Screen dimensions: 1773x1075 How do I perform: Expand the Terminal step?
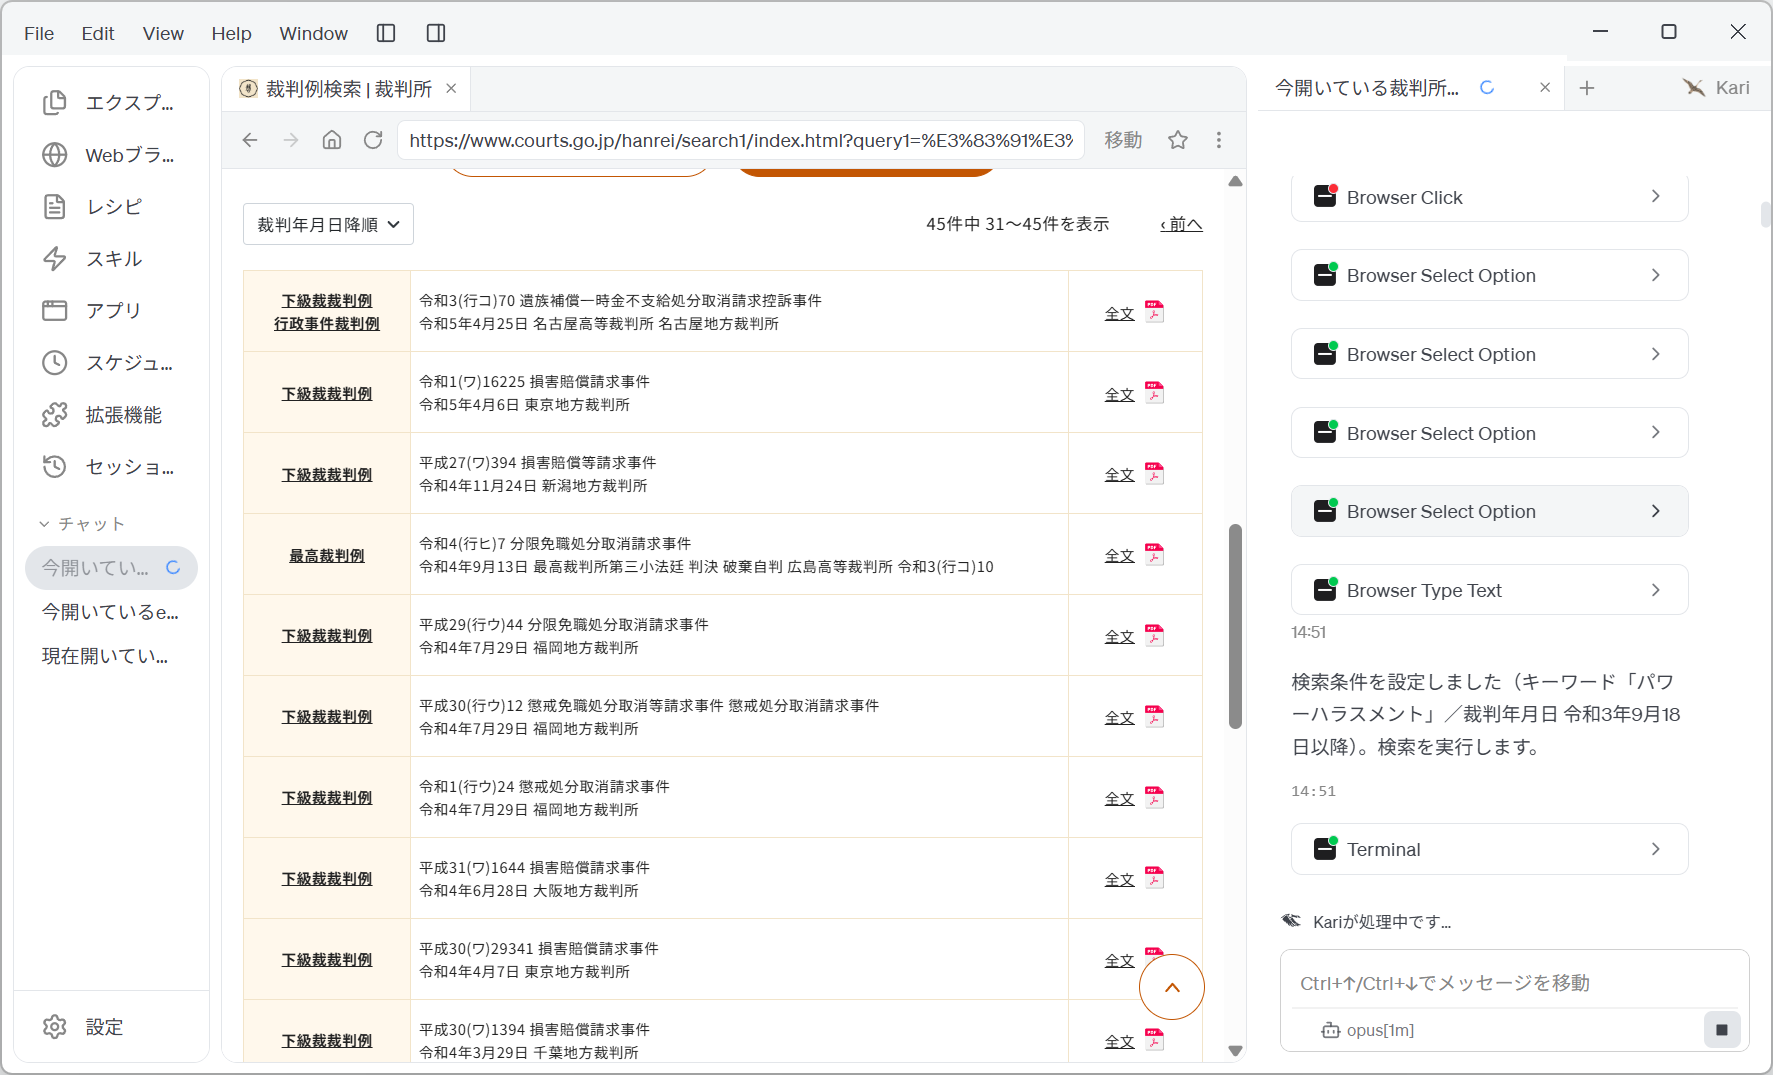[x=1490, y=849]
